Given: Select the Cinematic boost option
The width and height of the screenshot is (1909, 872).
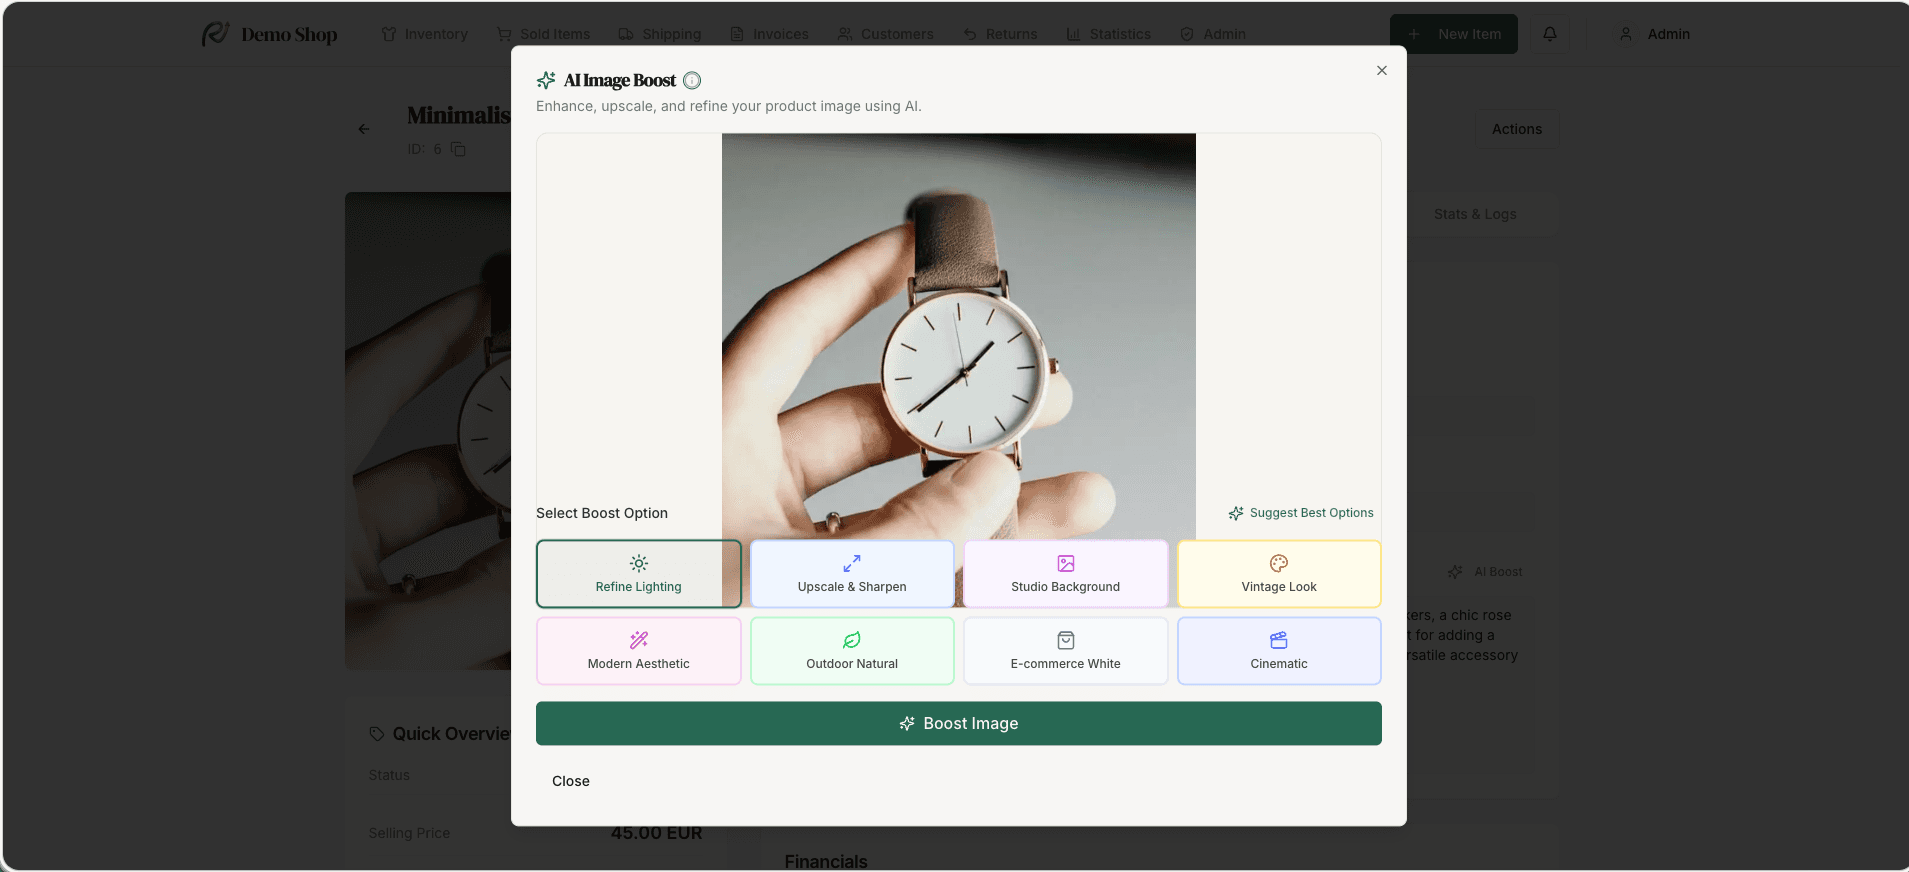Looking at the screenshot, I should click(x=1279, y=651).
